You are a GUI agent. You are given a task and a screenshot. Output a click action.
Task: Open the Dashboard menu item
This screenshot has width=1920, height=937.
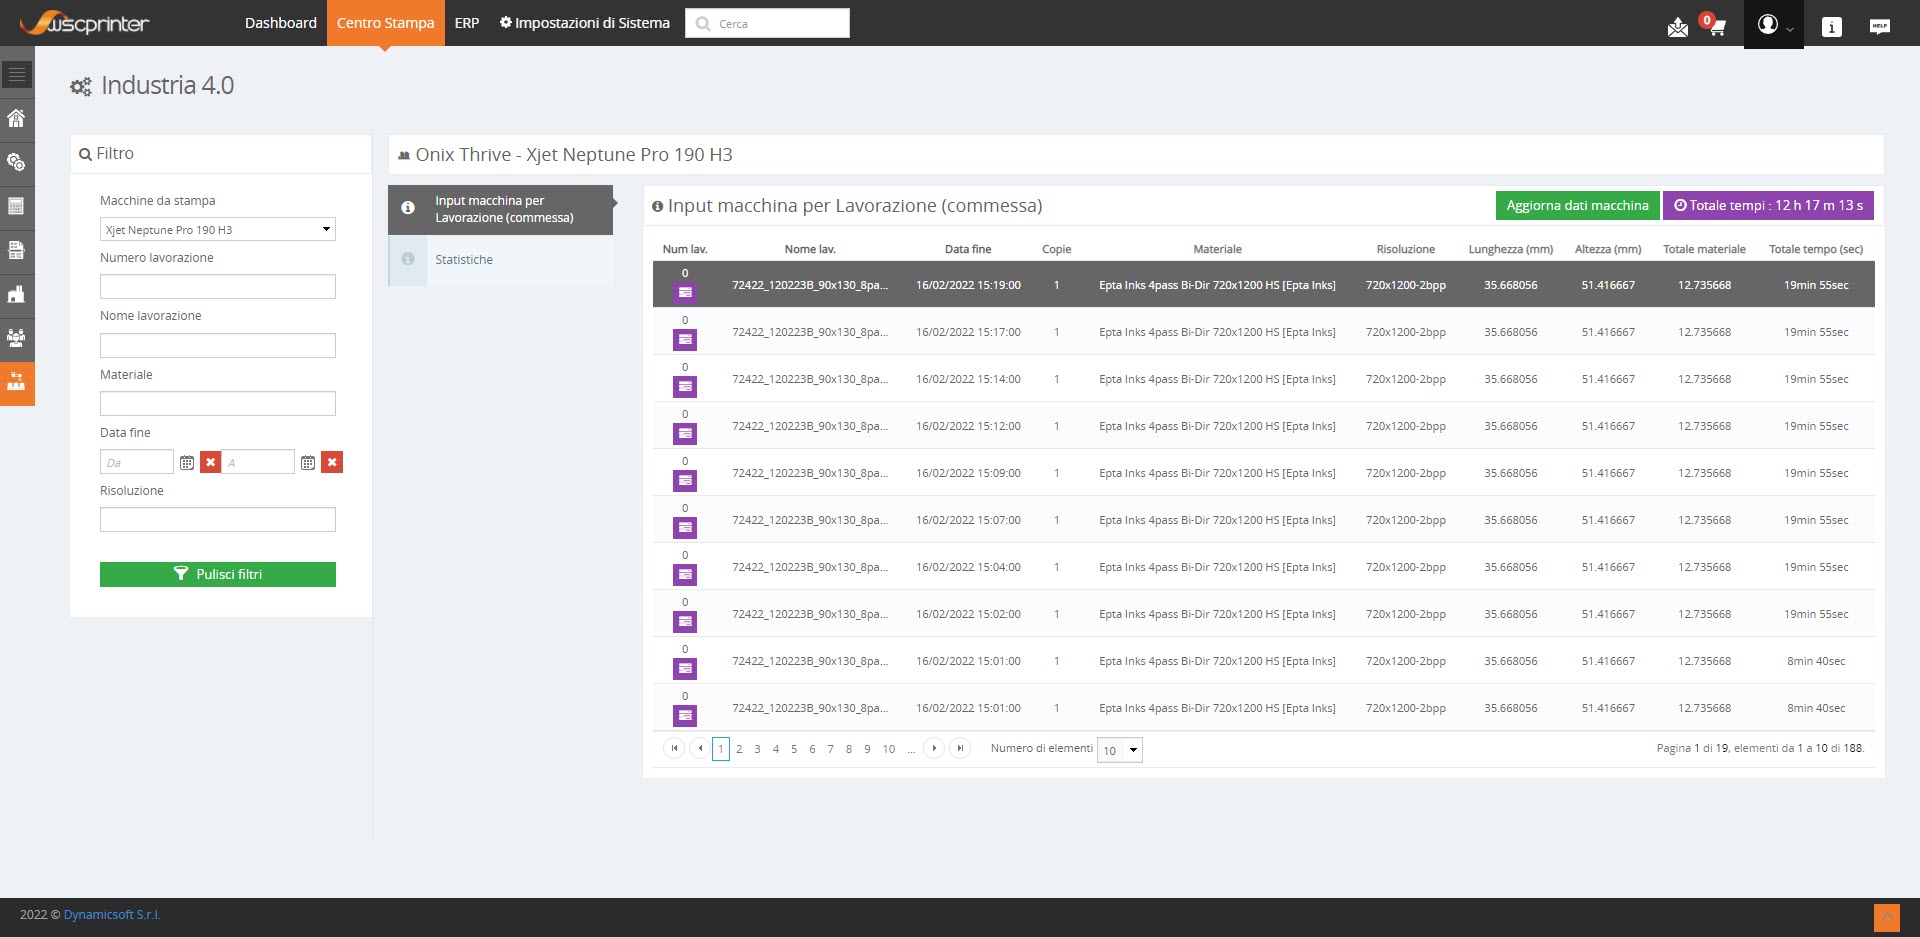(x=280, y=23)
